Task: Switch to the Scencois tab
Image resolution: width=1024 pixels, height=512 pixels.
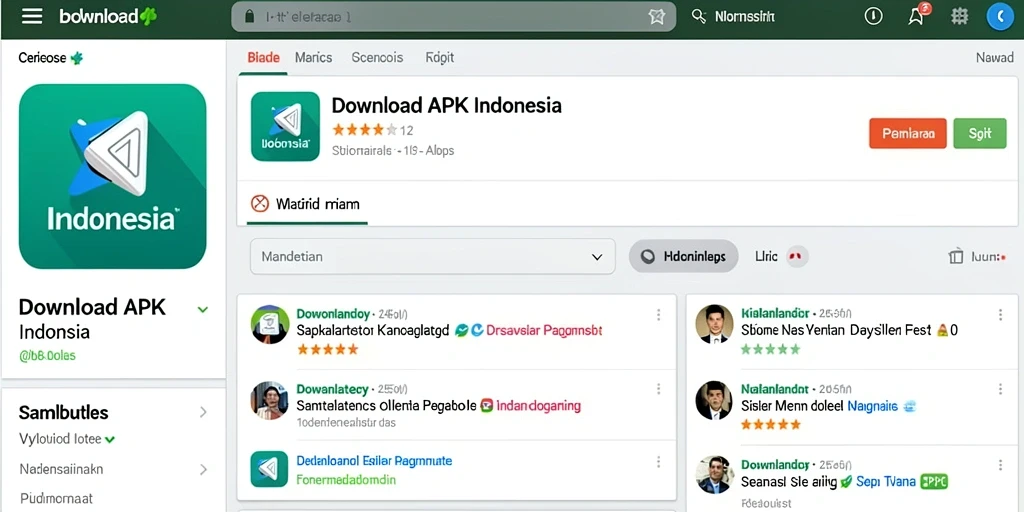Action: (x=377, y=57)
